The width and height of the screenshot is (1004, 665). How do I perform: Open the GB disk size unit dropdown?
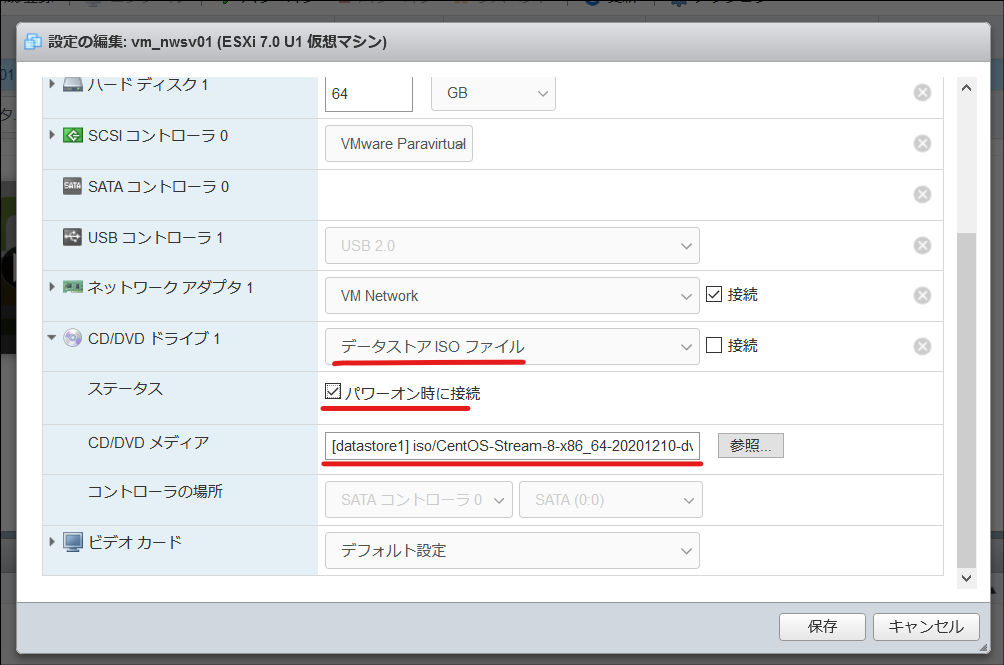click(x=493, y=93)
